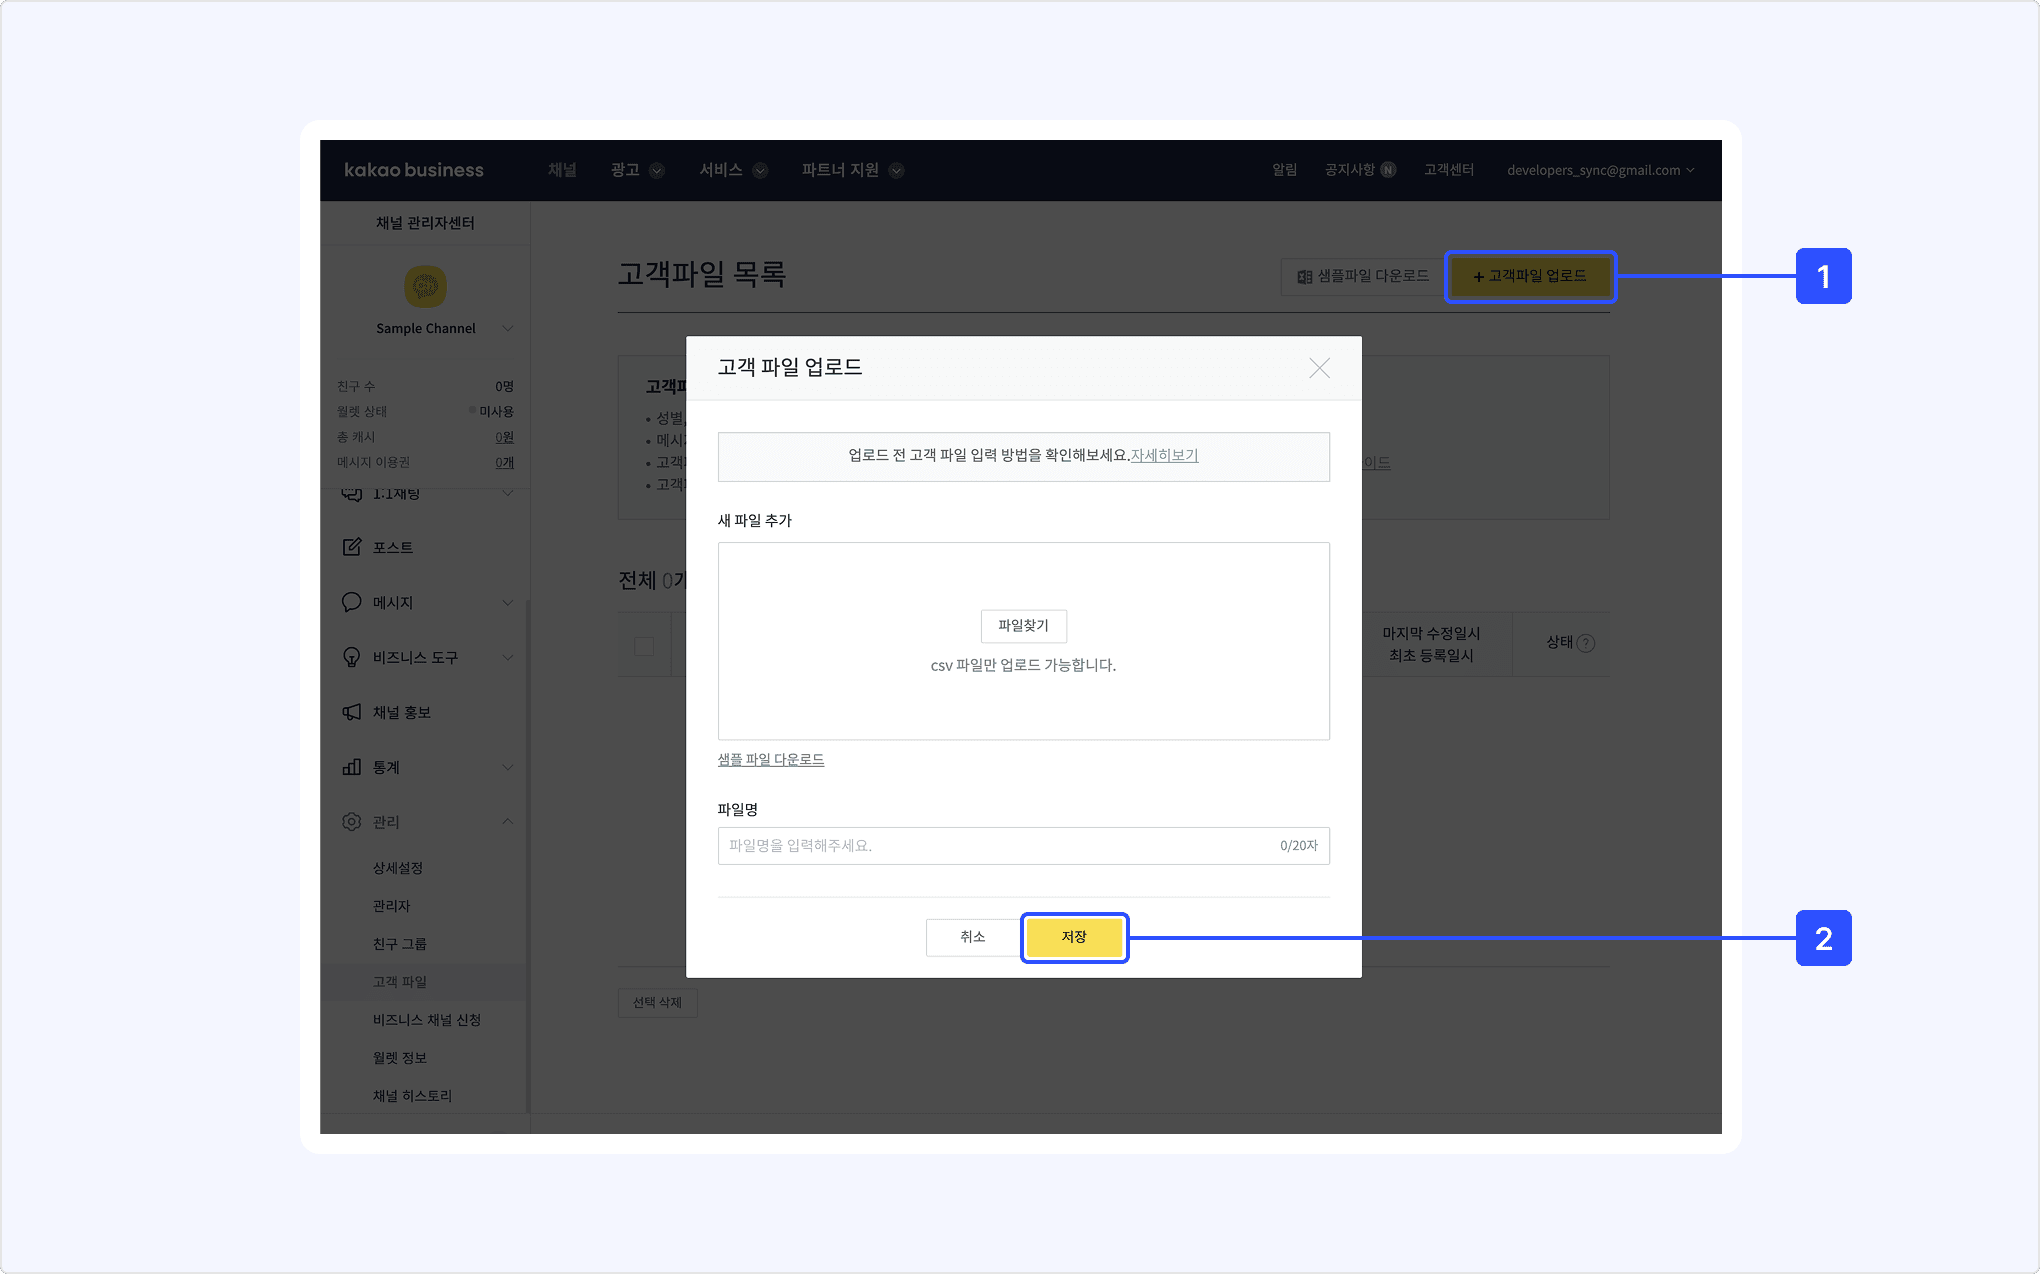Click the Sample Channel profile icon

click(425, 287)
